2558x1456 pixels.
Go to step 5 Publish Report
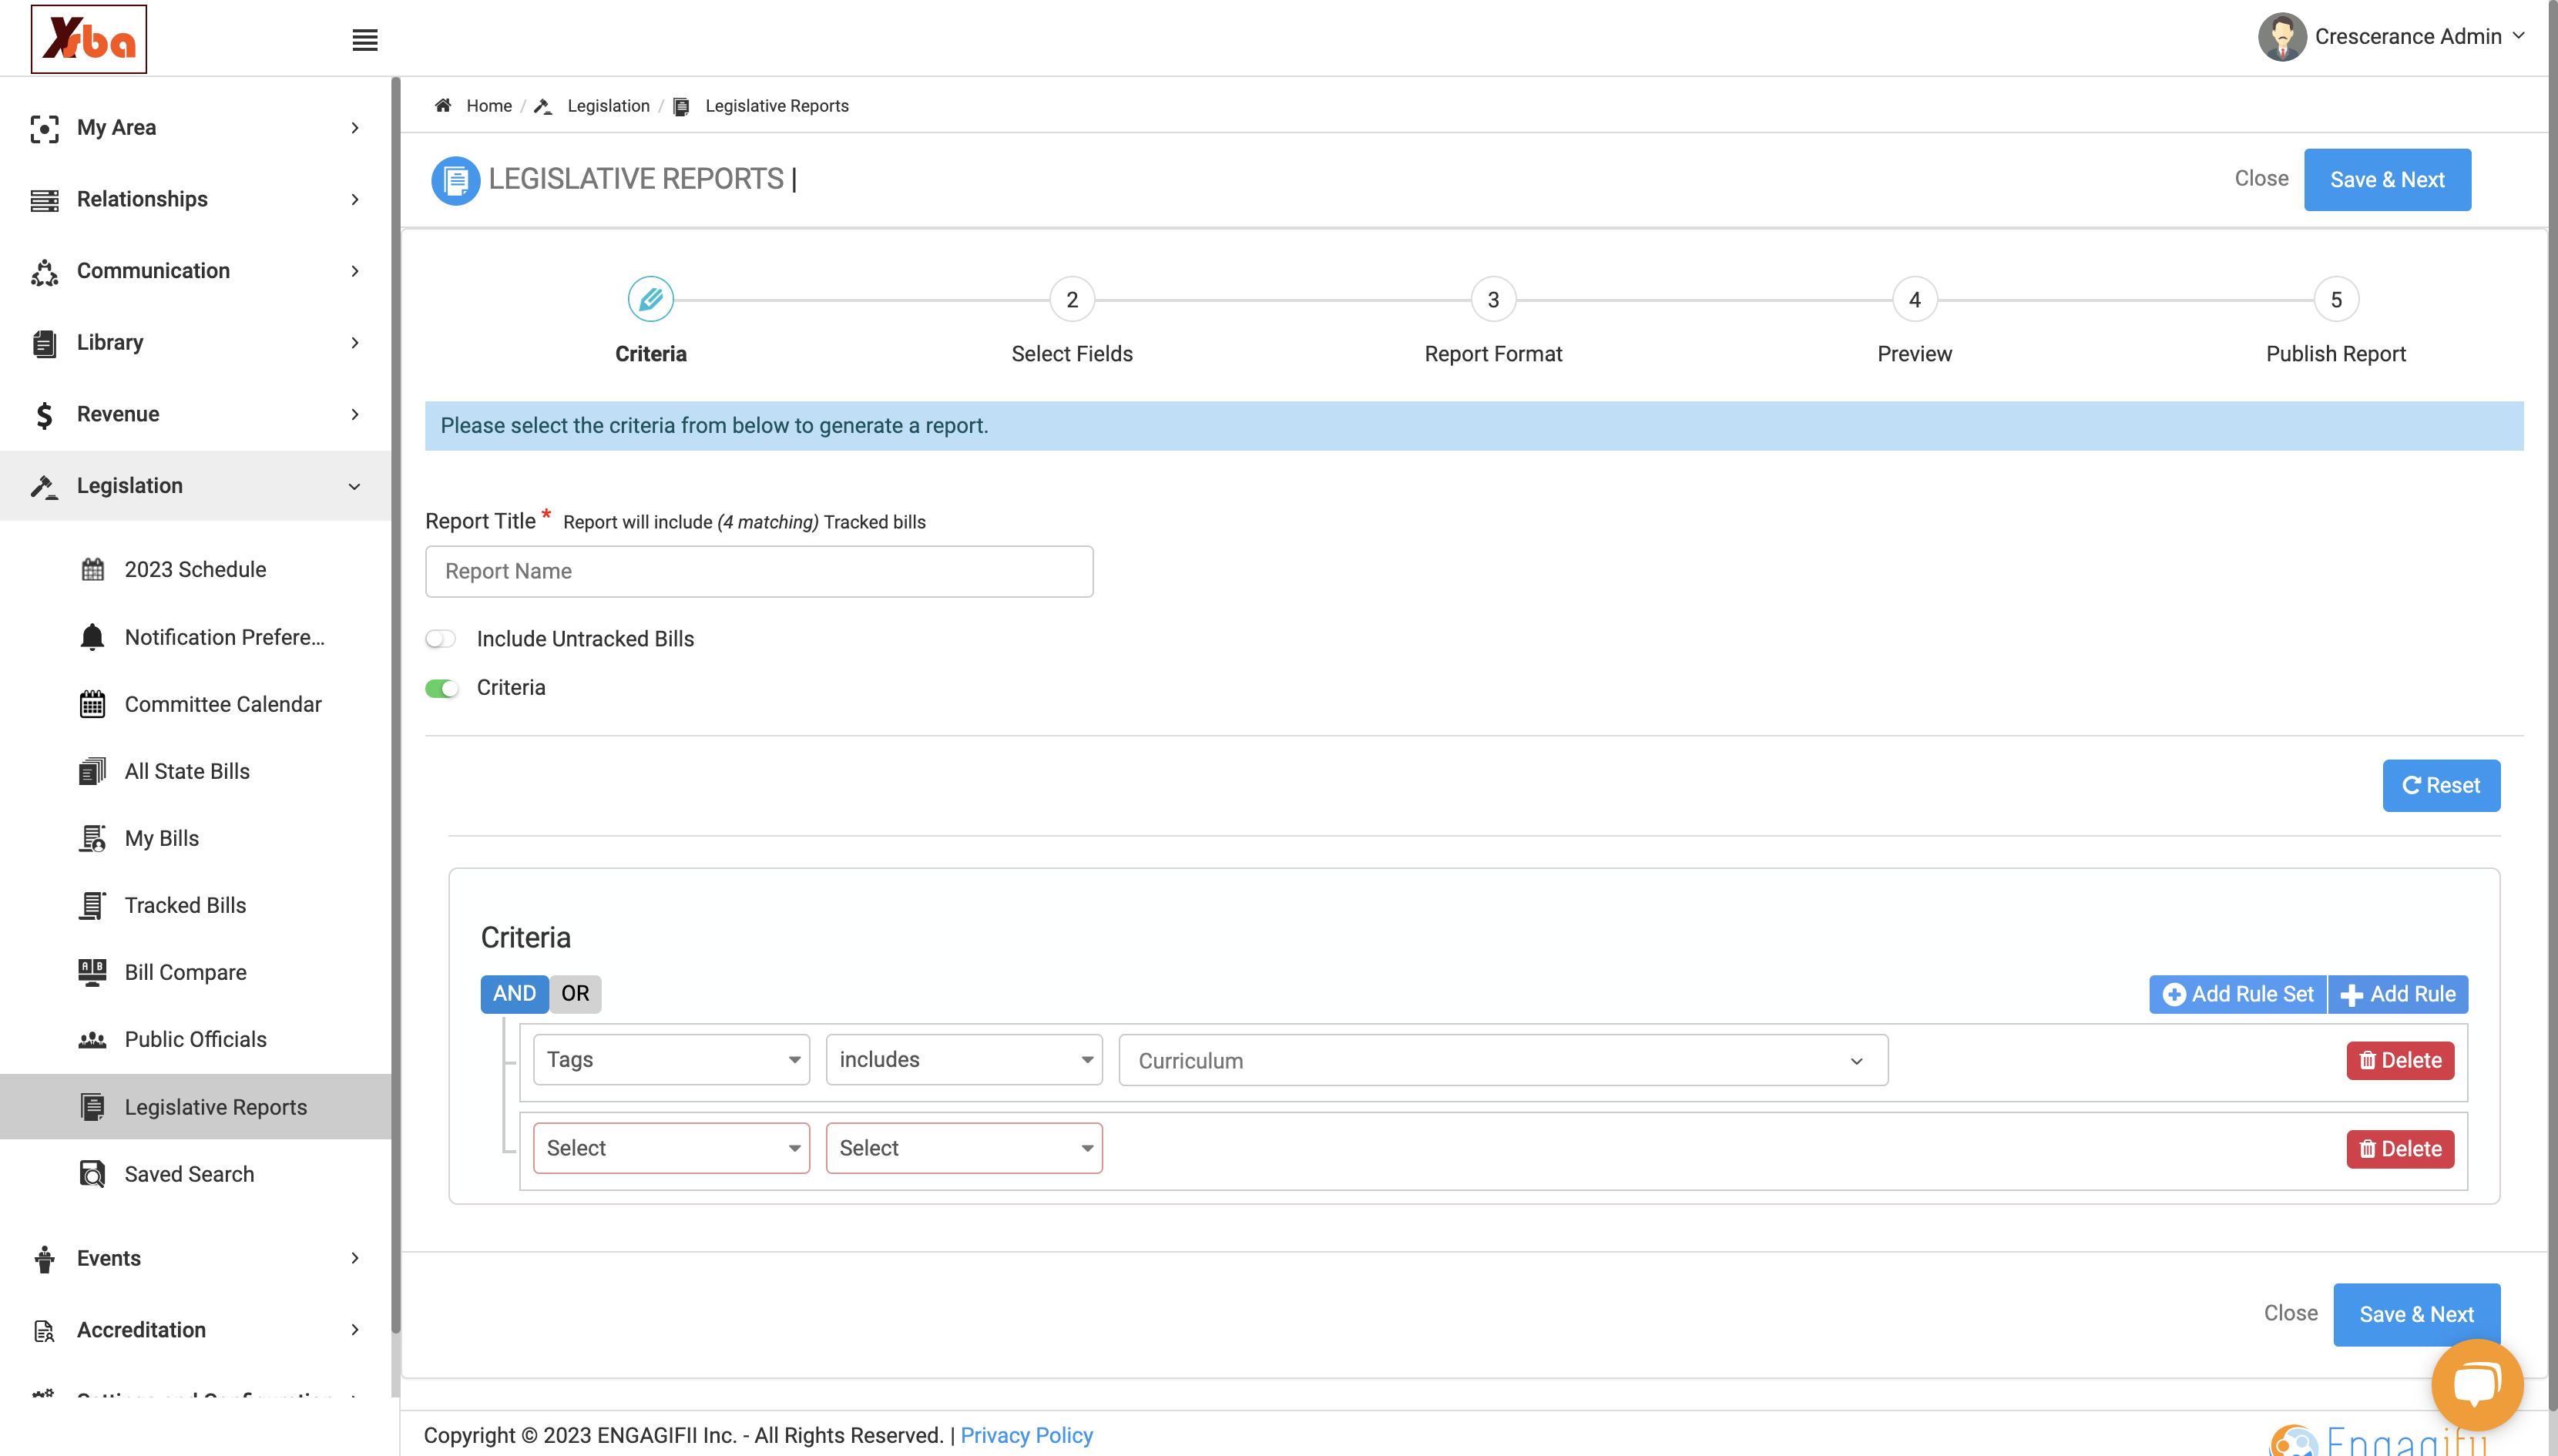tap(2336, 299)
